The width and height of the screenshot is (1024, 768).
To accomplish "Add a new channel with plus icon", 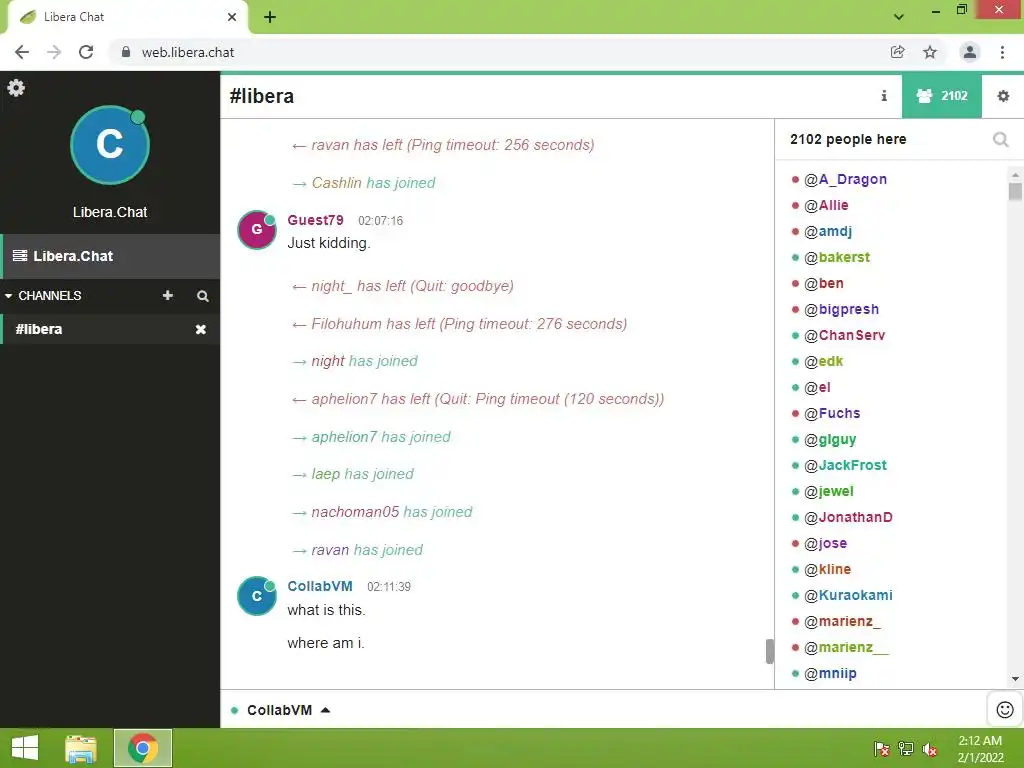I will [x=168, y=295].
